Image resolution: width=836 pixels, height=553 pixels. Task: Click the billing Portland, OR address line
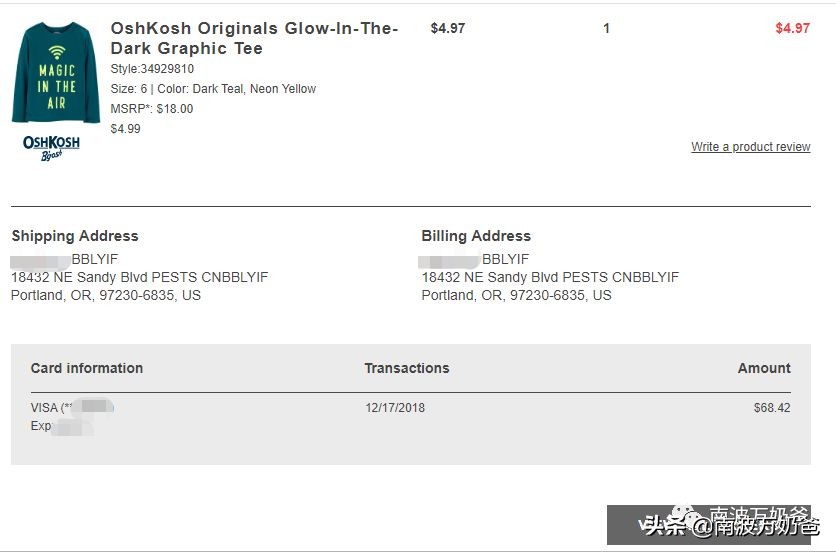coord(516,295)
